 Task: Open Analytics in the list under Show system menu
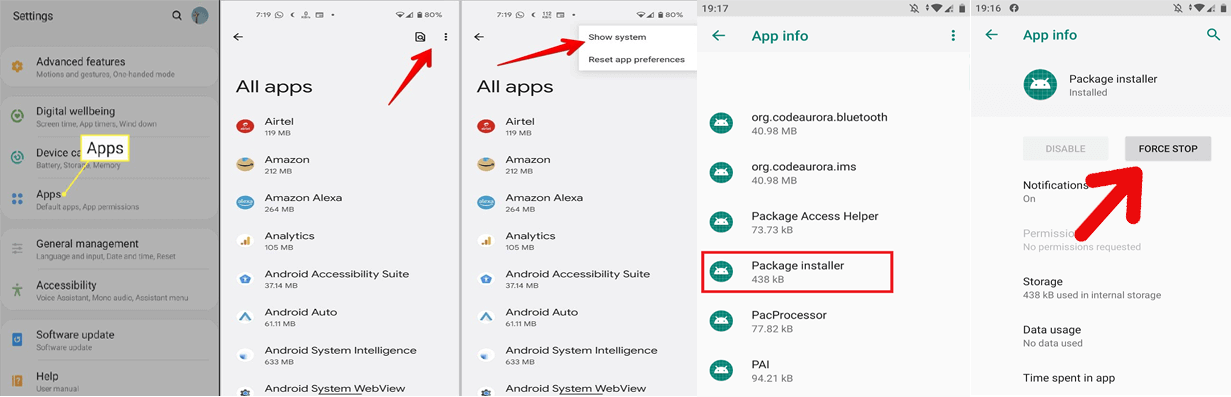click(579, 240)
